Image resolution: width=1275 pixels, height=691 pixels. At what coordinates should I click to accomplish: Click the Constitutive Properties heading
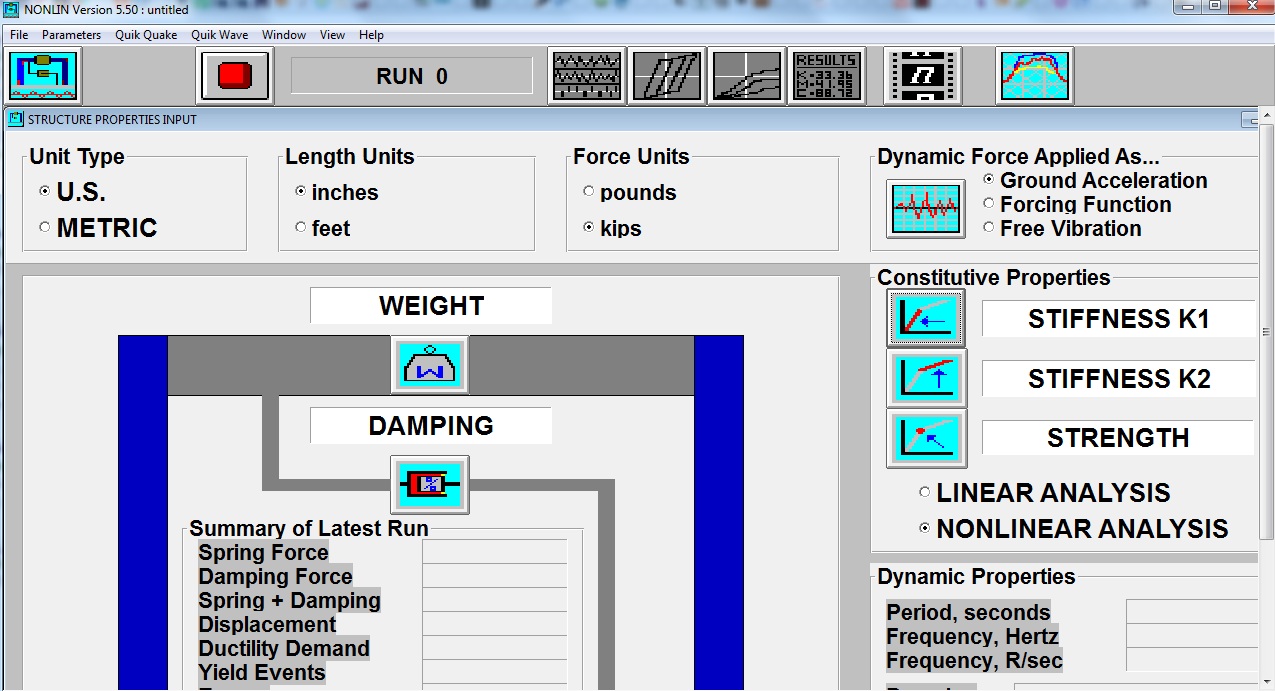point(994,278)
